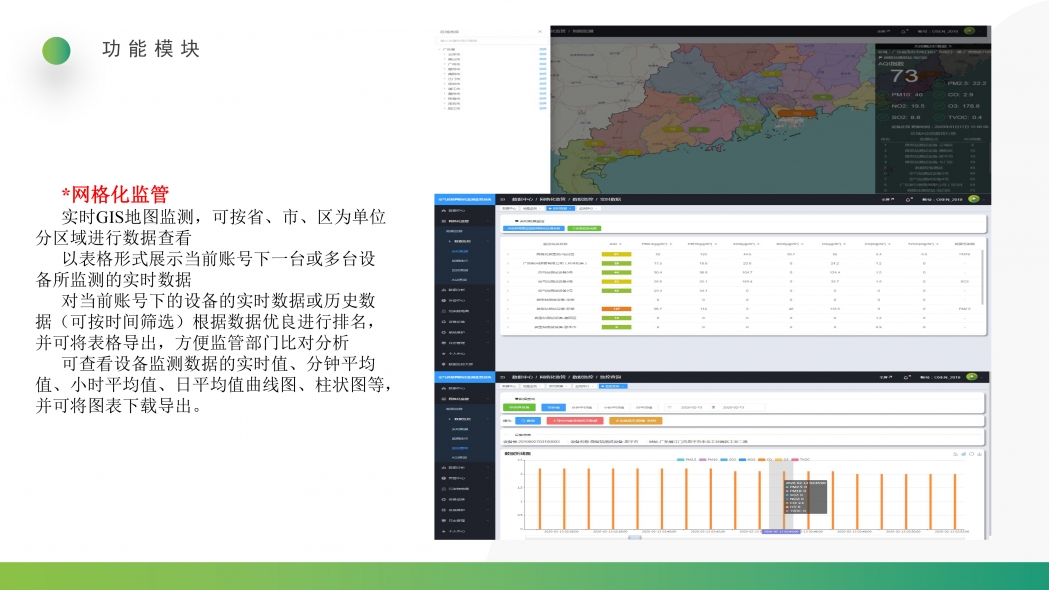Click the download icon on the chart toolbar
The image size is (1049, 590).
click(x=978, y=454)
